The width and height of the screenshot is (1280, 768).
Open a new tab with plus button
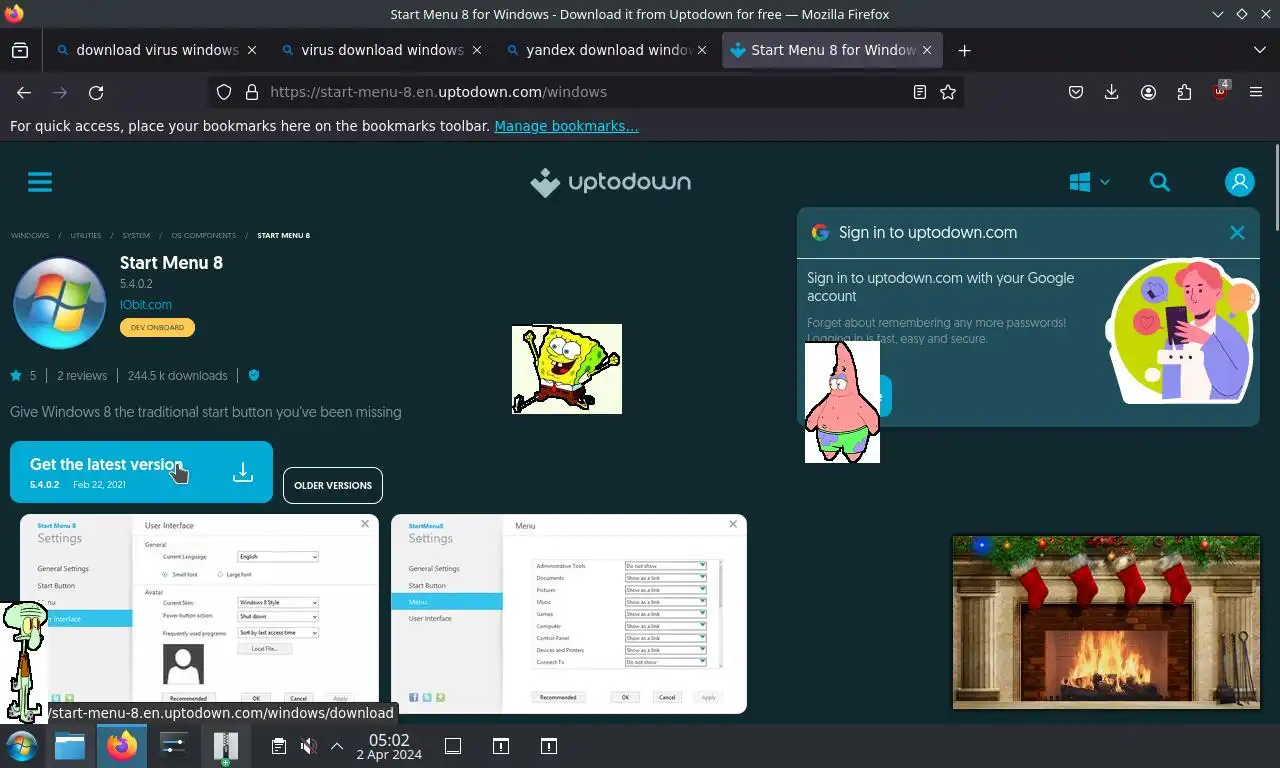(964, 50)
